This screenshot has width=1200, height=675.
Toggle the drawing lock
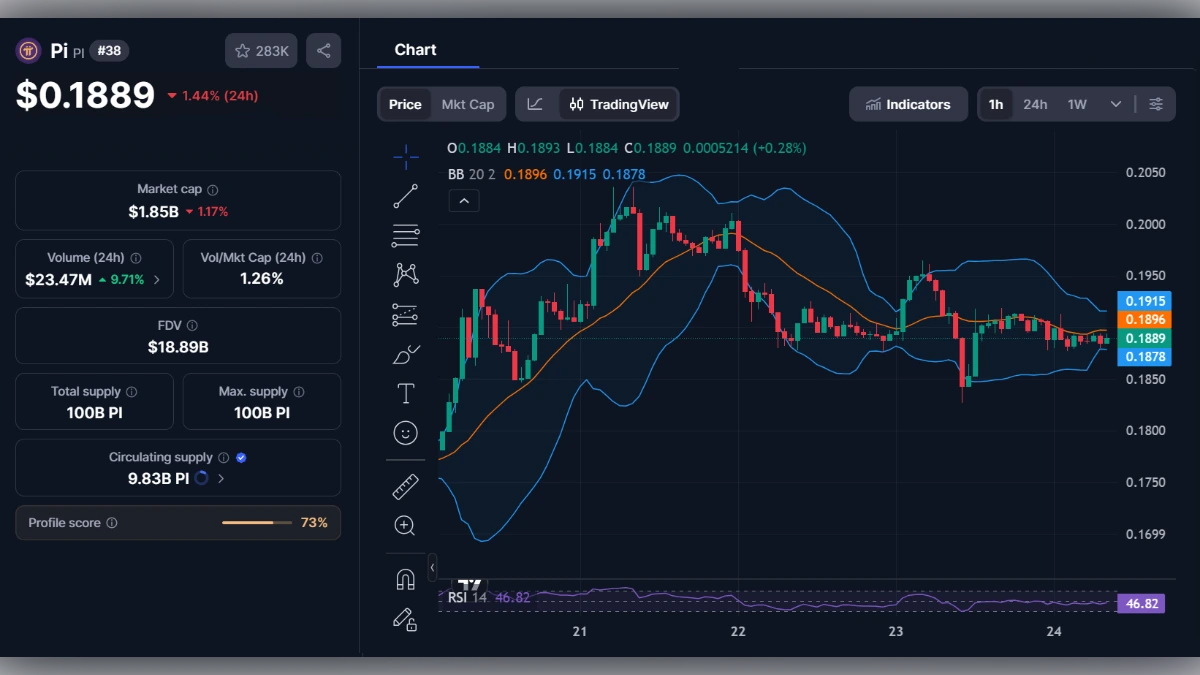(405, 620)
